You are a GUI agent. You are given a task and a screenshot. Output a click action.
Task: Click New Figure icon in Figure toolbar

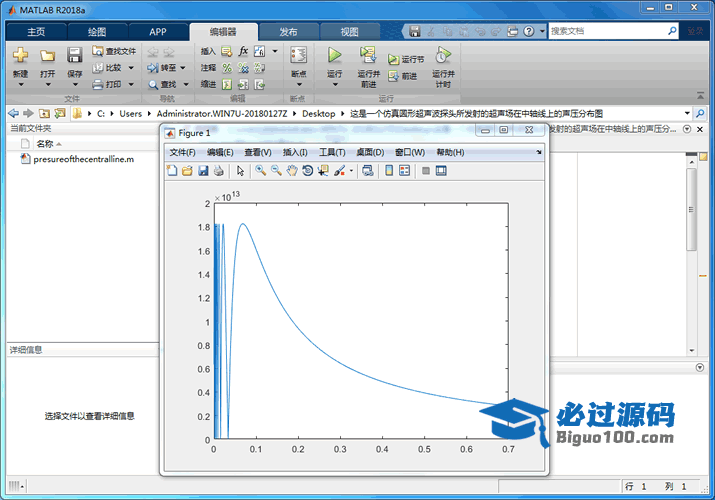pos(172,171)
